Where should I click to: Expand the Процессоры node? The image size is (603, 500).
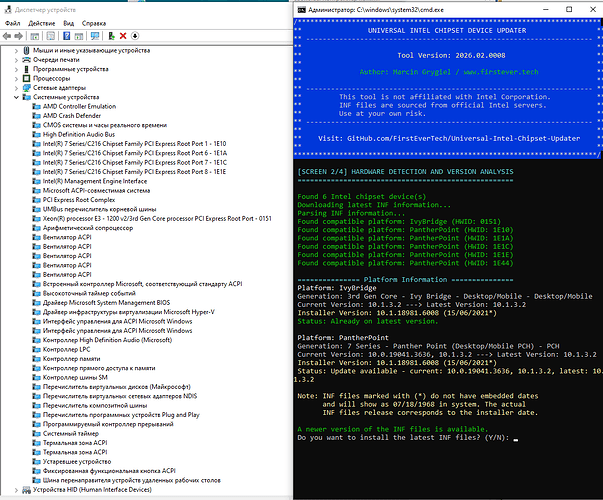coord(16,78)
